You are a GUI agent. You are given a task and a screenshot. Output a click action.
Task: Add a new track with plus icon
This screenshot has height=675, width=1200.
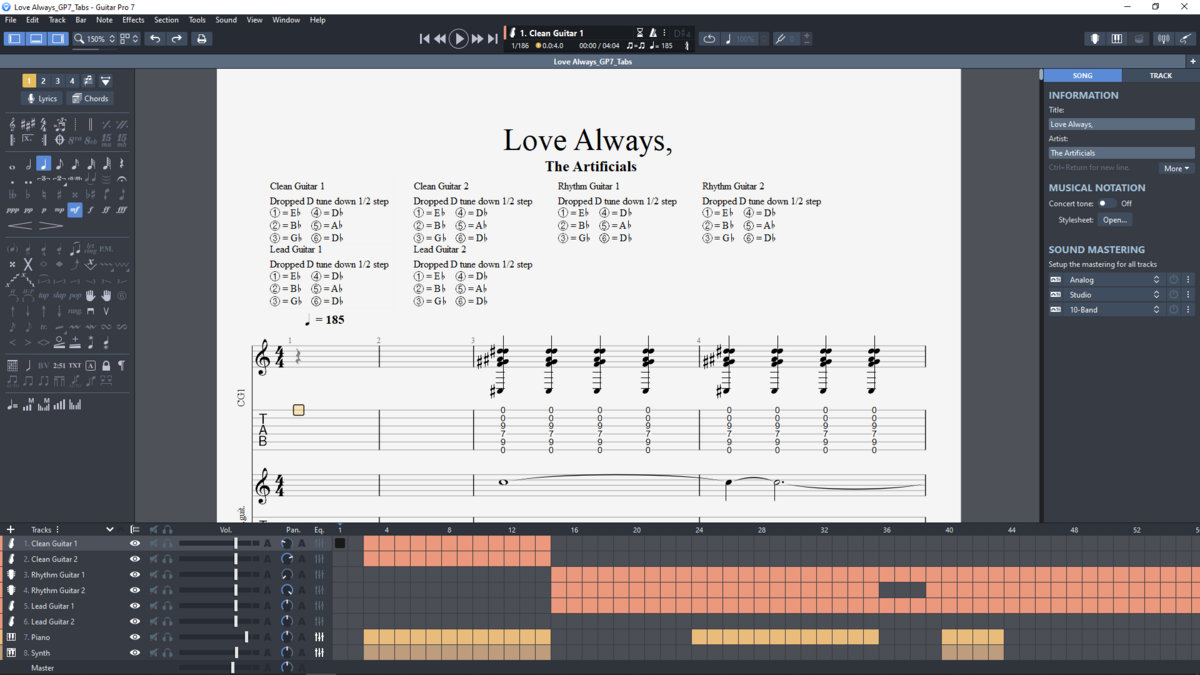[11, 529]
